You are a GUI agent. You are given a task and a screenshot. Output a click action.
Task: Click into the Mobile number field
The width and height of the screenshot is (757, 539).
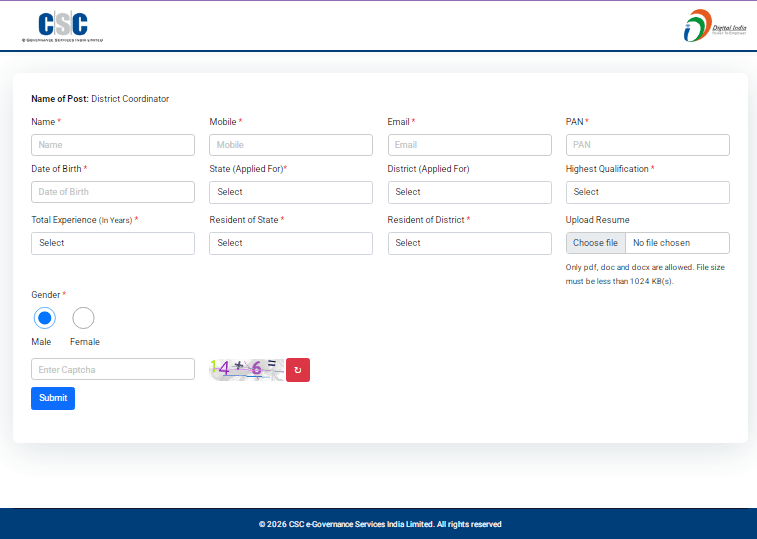[x=290, y=145]
